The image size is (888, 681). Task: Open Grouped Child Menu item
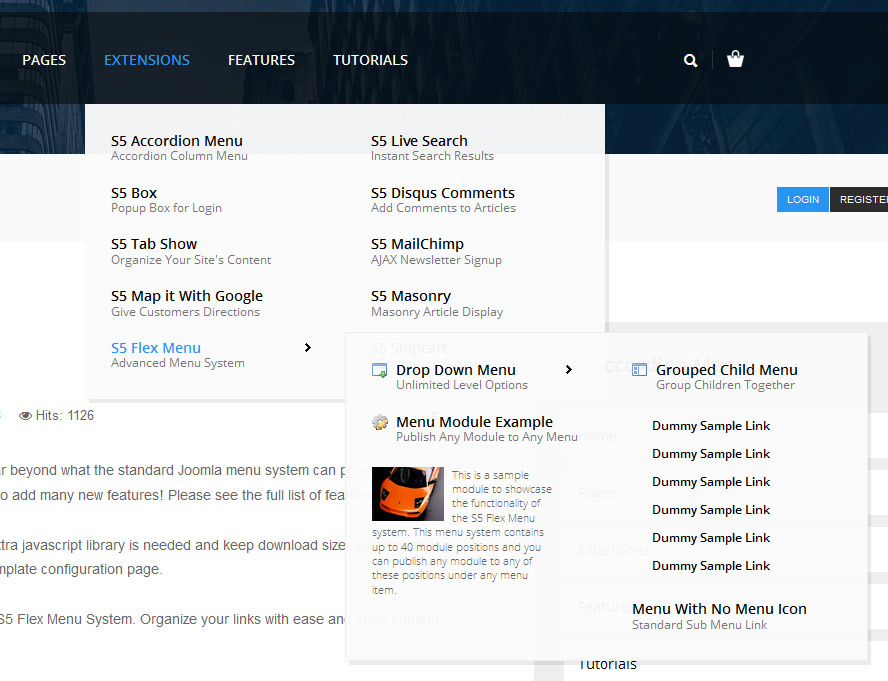(x=727, y=370)
